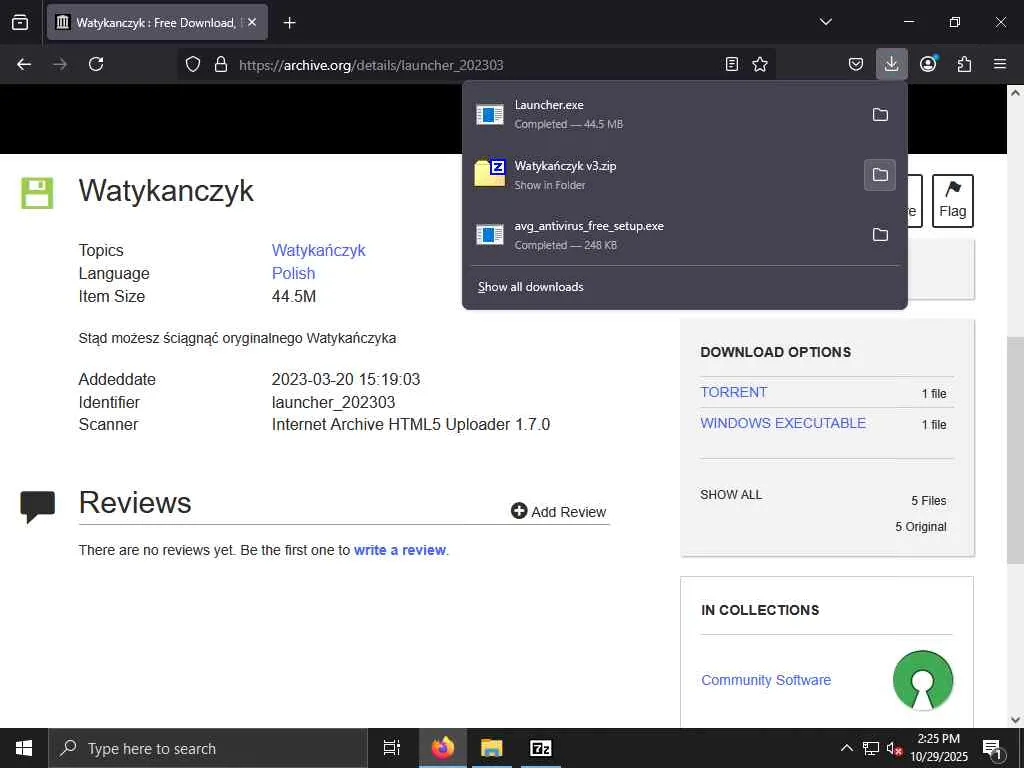Click the Reviews speech bubble icon
The height and width of the screenshot is (768, 1024).
click(37, 507)
